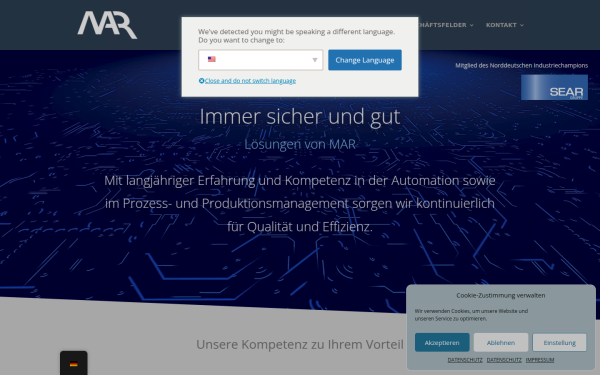The width and height of the screenshot is (600, 375).
Task: Click the line starting 'Mit langjähriger Erfahrung'
Action: [300, 180]
